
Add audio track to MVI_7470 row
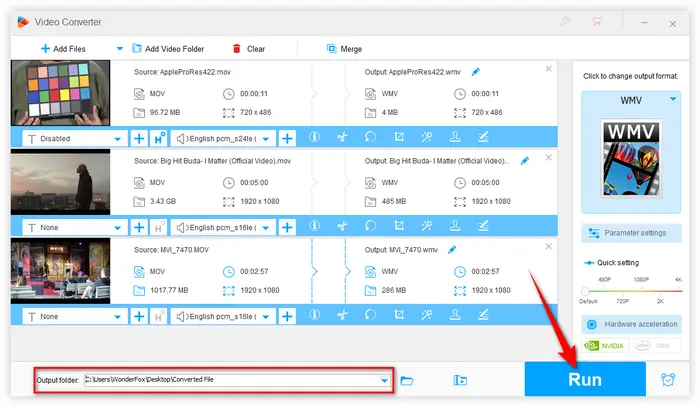pos(287,316)
